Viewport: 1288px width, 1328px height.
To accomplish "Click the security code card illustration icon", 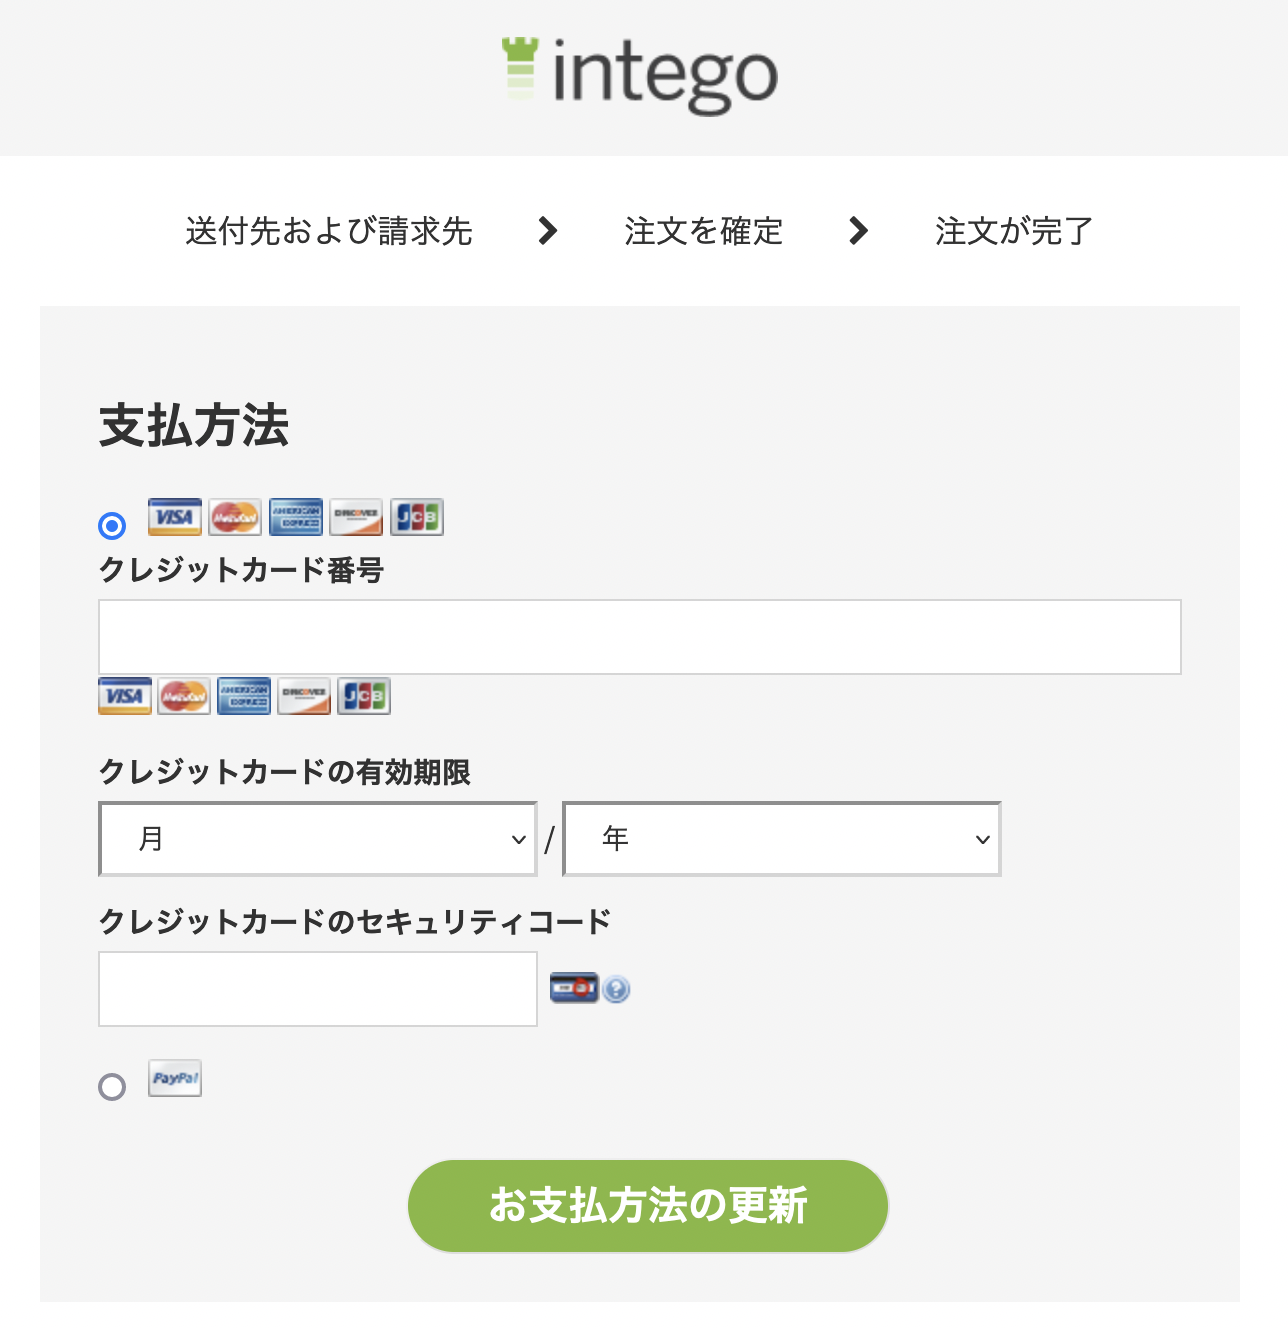I will pos(574,988).
